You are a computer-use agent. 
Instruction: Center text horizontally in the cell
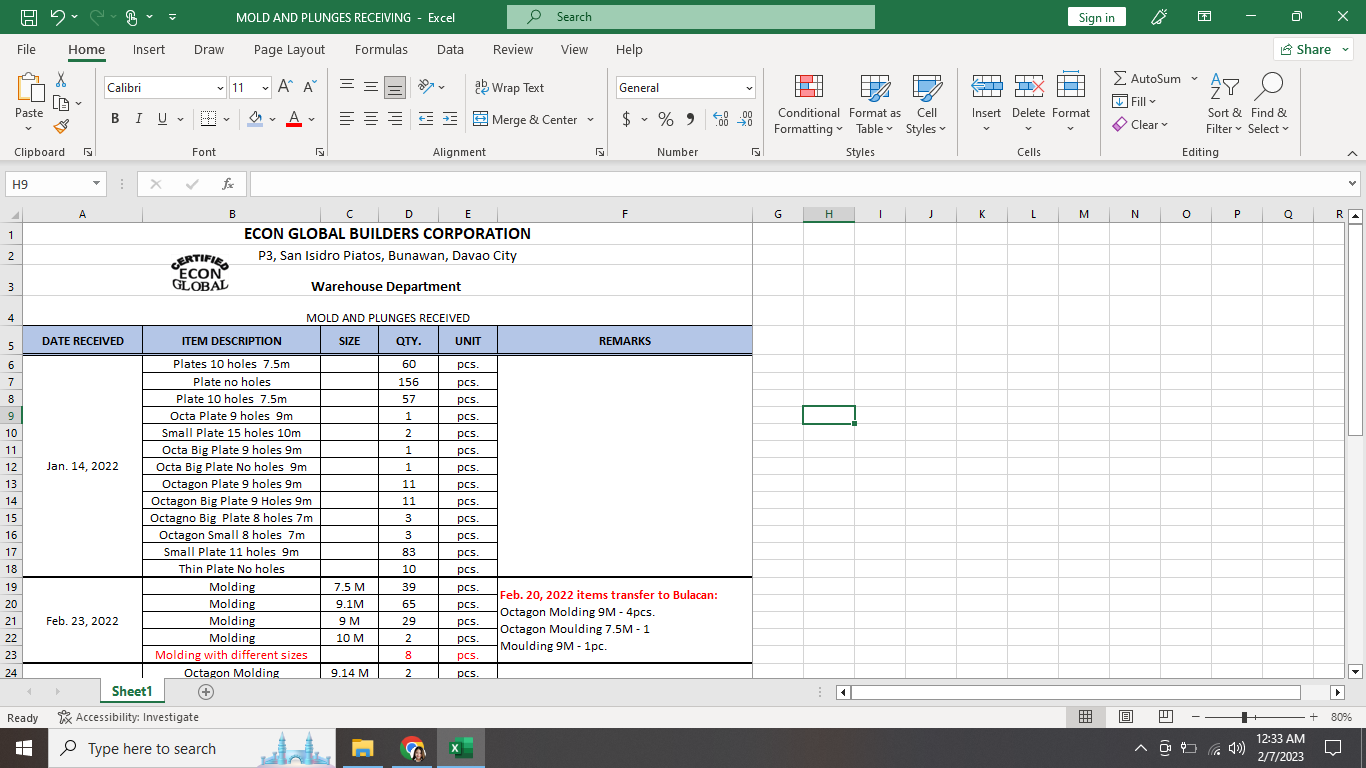pyautogui.click(x=371, y=119)
